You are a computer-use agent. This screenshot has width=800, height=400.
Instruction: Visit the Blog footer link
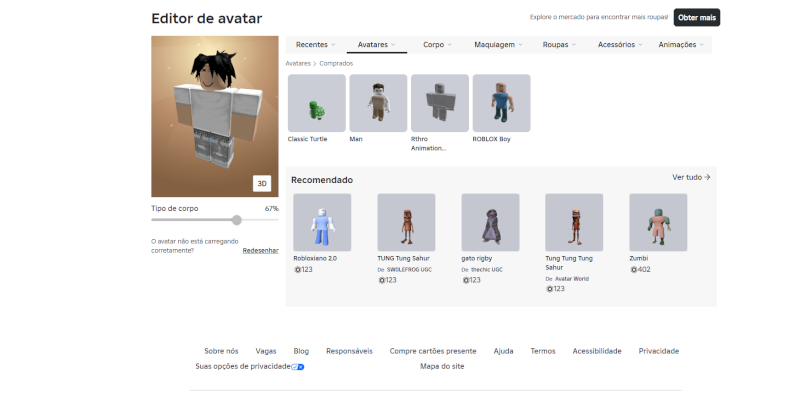click(x=301, y=351)
